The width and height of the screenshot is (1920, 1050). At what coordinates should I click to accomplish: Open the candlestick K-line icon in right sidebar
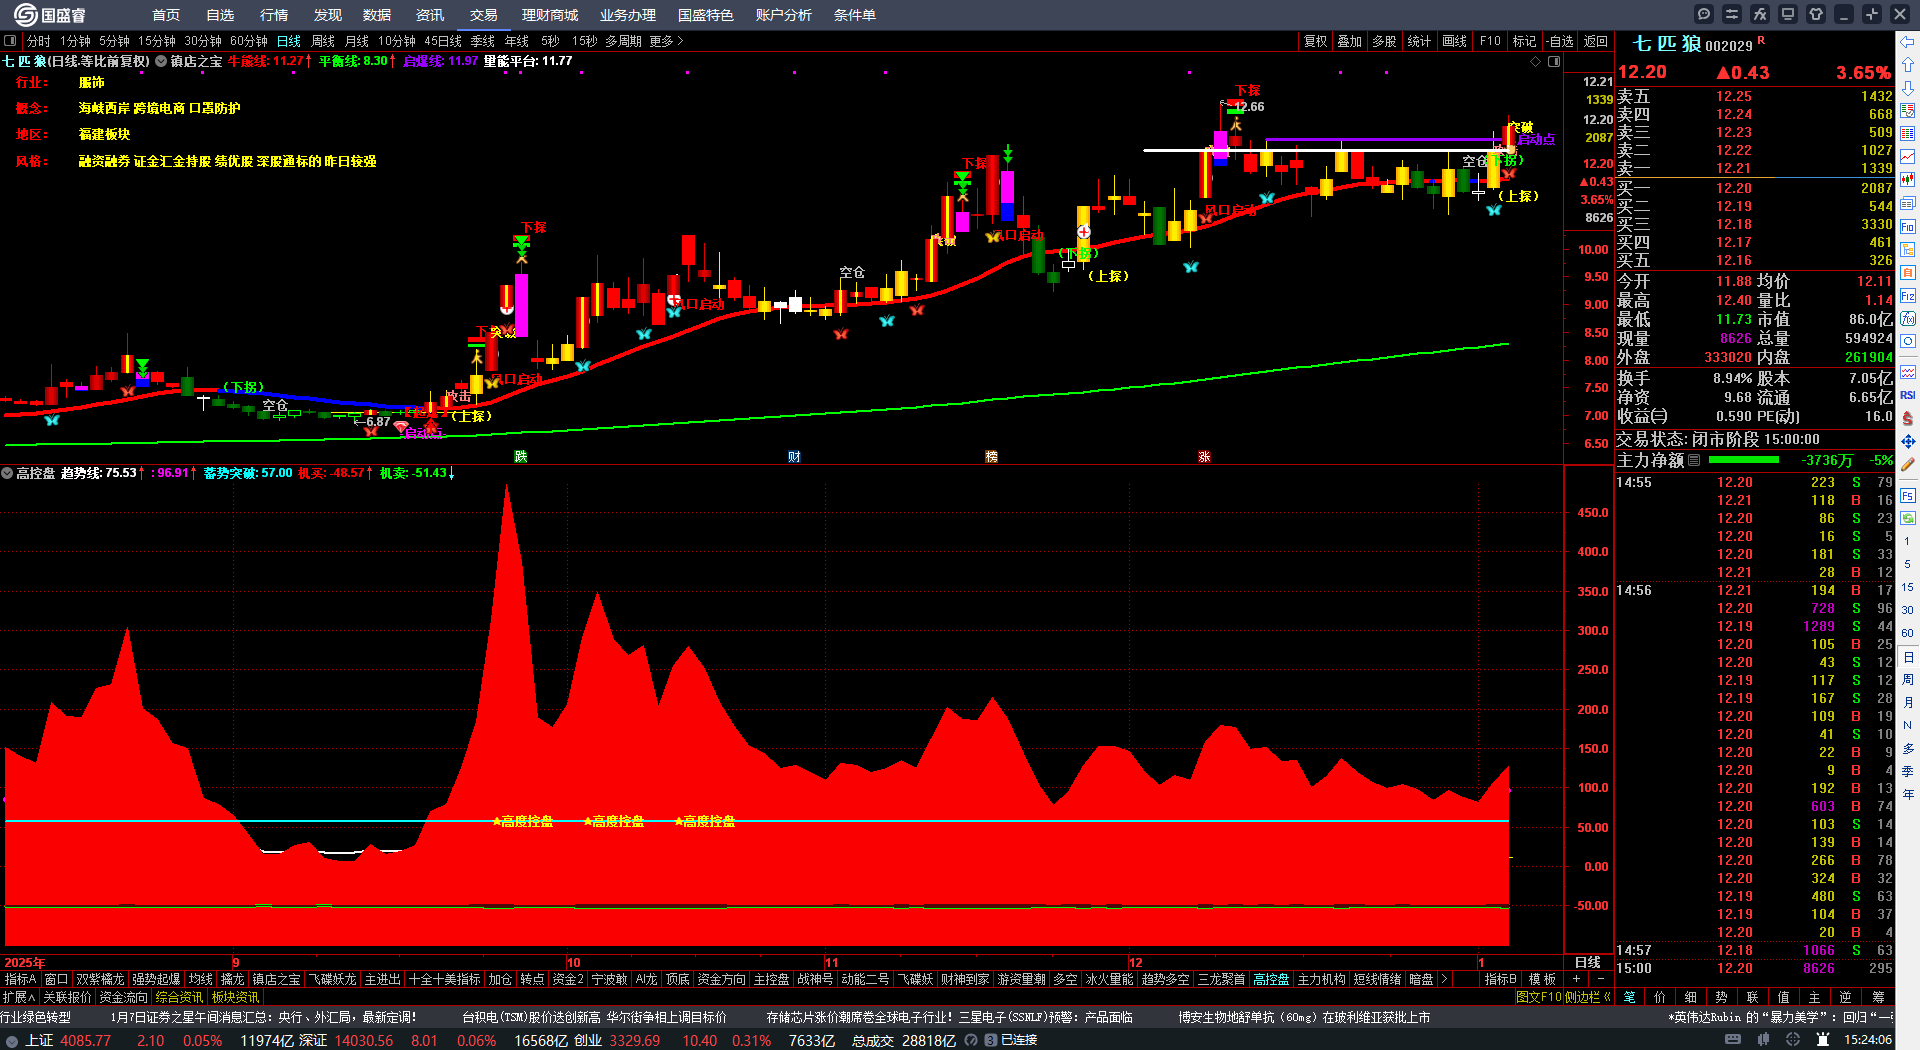click(1908, 180)
